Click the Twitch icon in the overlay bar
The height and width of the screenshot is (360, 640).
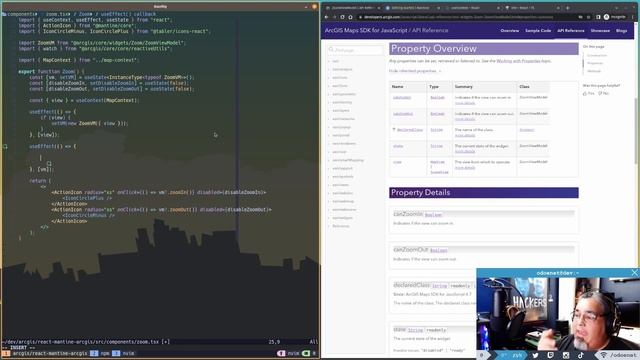tap(550, 356)
